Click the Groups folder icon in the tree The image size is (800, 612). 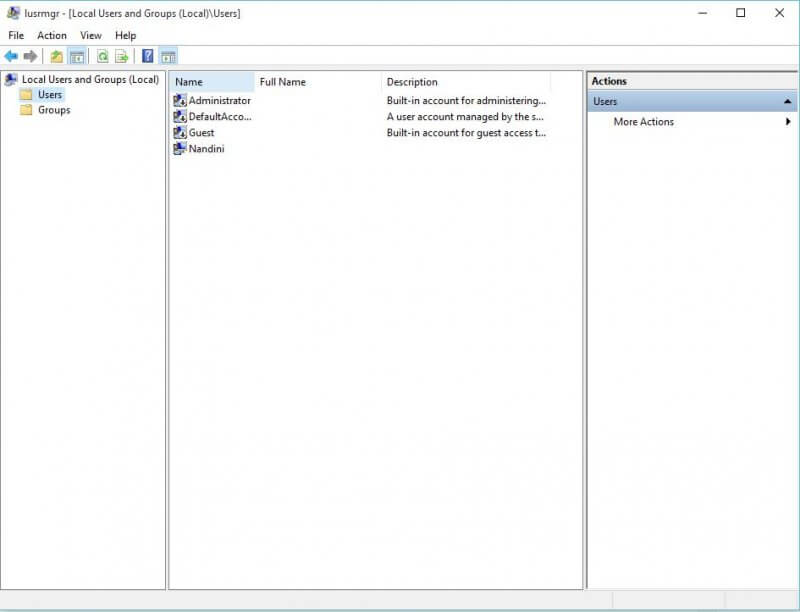[x=26, y=110]
